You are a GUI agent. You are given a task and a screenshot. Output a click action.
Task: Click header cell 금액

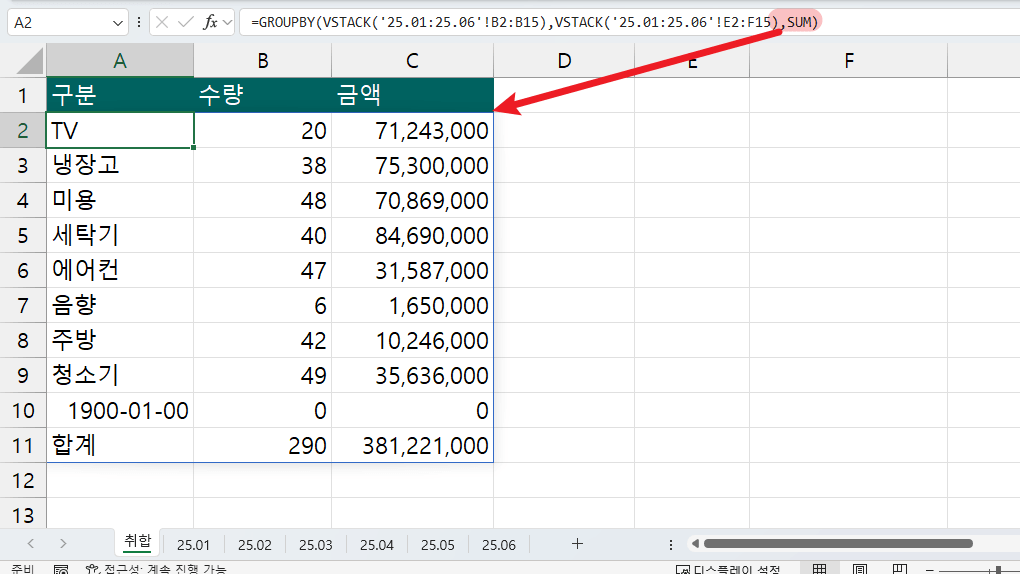coord(412,95)
